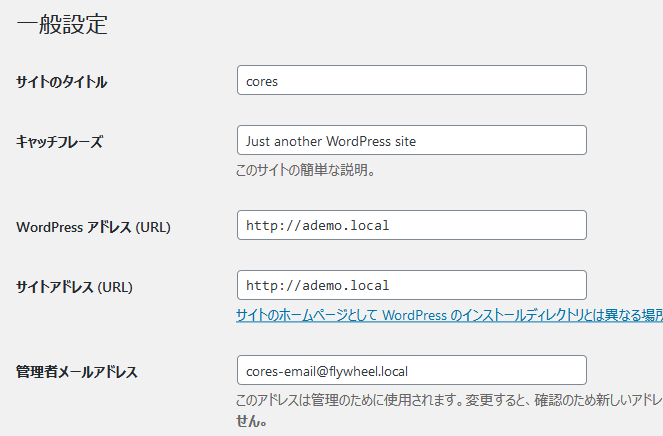Click the サイトのタイトル label
663x436 pixels.
(x=62, y=82)
